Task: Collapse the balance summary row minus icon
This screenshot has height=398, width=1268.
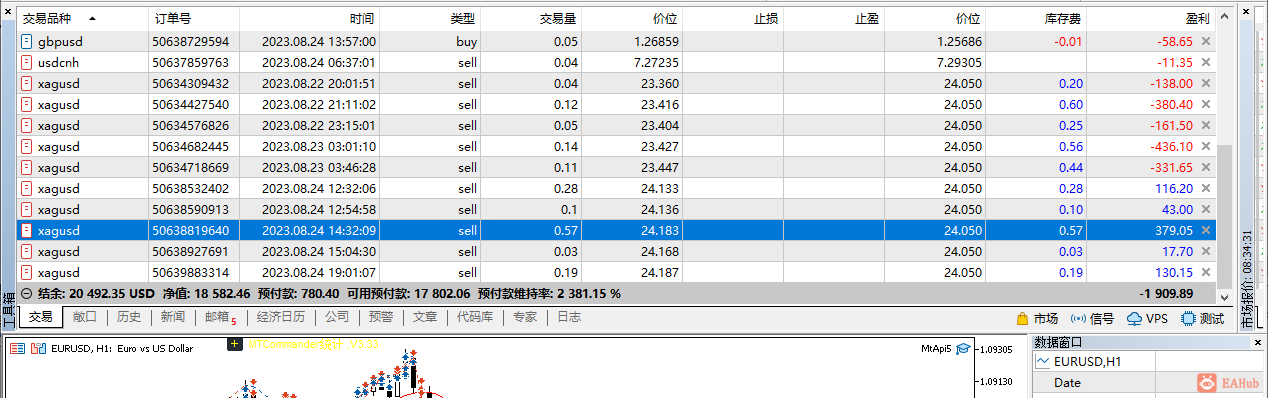Action: click(26, 294)
